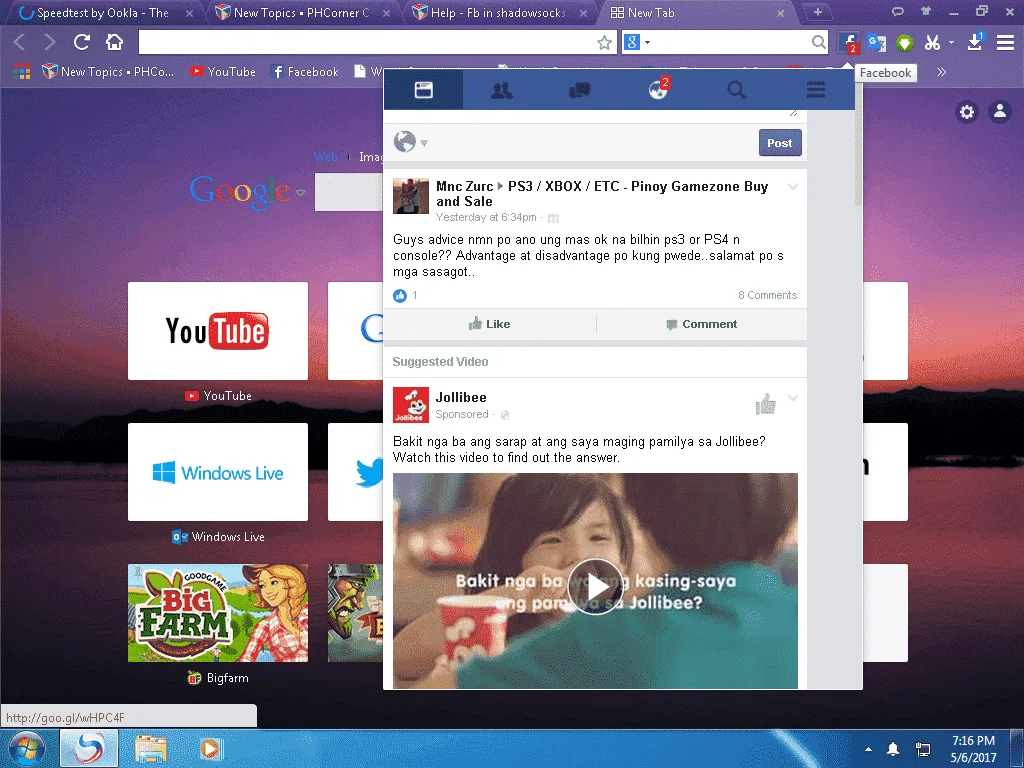
Task: Play the Jollibee suggested video
Action: pyautogui.click(x=596, y=586)
